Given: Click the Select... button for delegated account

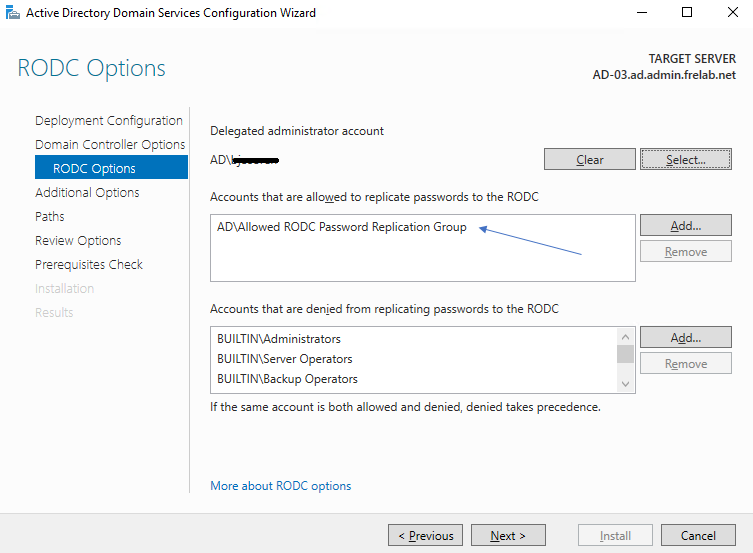Looking at the screenshot, I should (685, 160).
